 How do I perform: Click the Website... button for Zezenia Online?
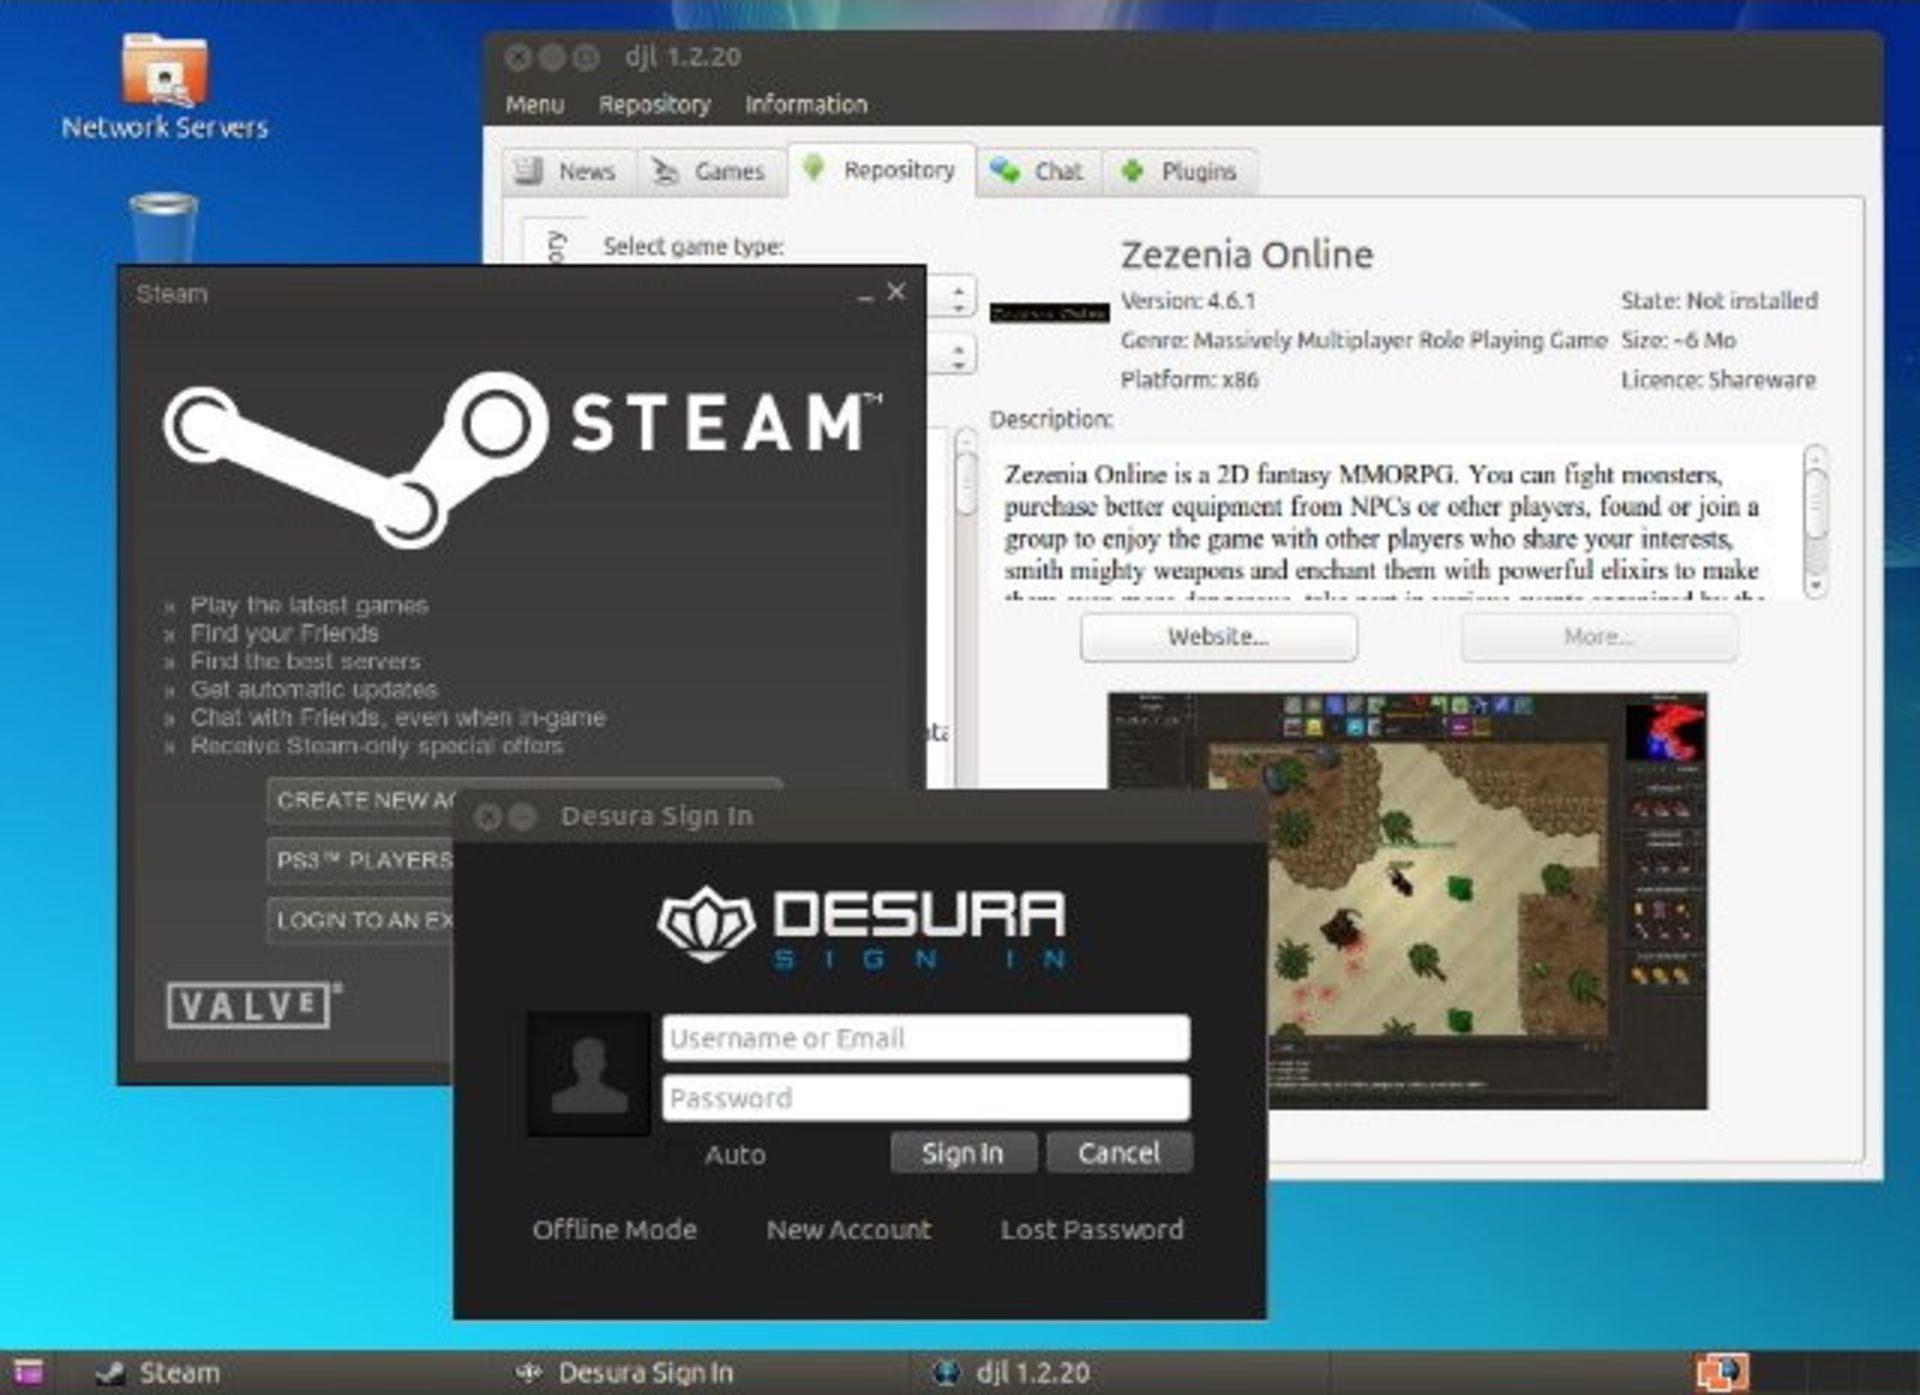pyautogui.click(x=1218, y=637)
